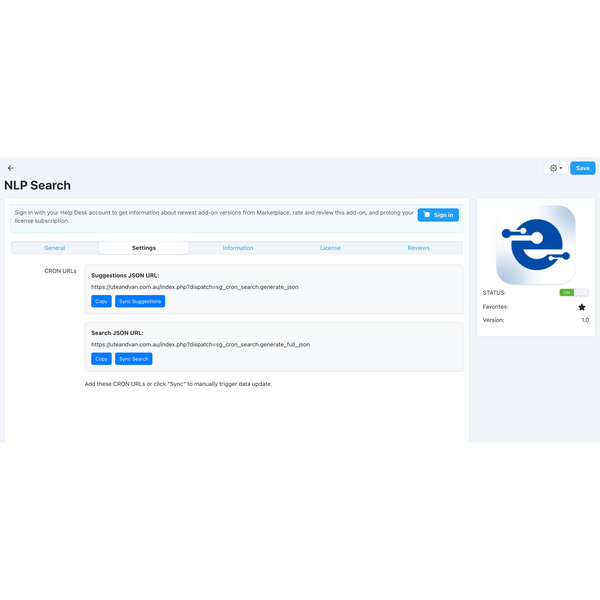
Task: Click the Sign in button
Action: pyautogui.click(x=438, y=215)
